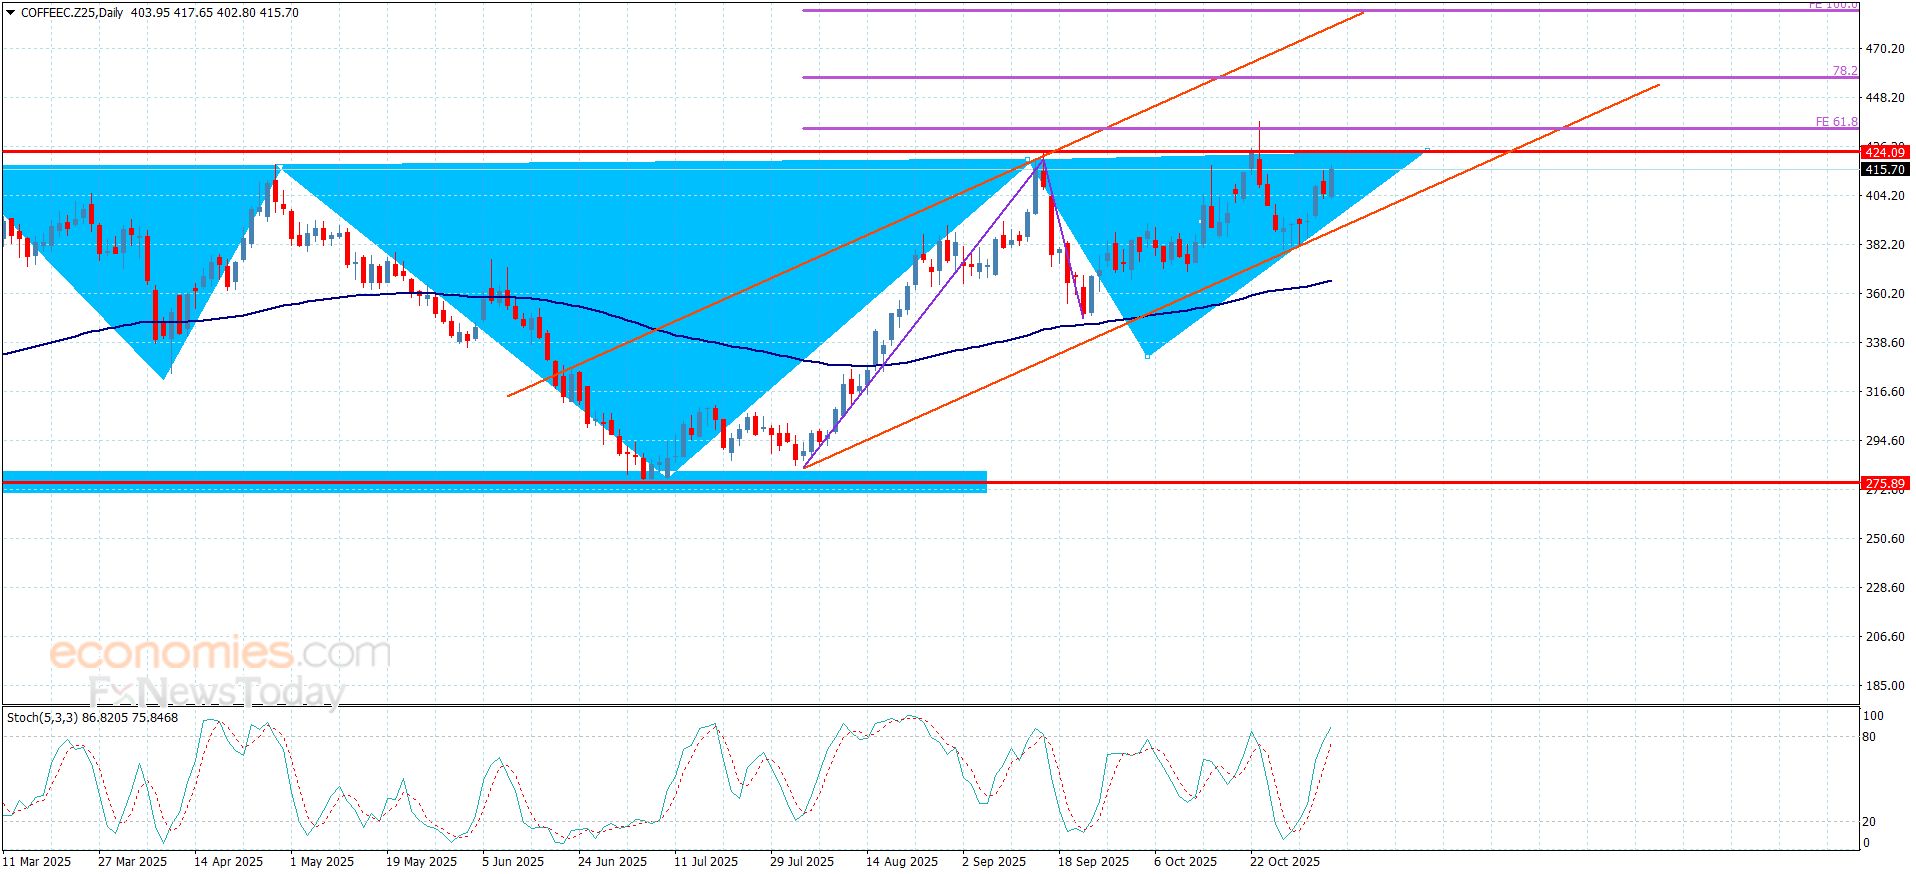Select the black 415.70 current price label
1916x874 pixels.
1884,170
